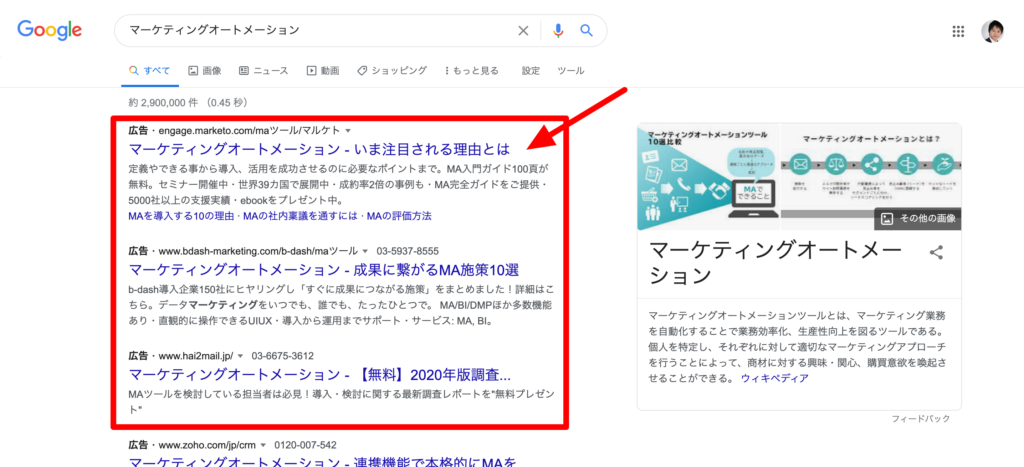Expand dropdown arrow beside www.zoho.com ad URL
Image resolution: width=1024 pixels, height=467 pixels.
tap(263, 445)
